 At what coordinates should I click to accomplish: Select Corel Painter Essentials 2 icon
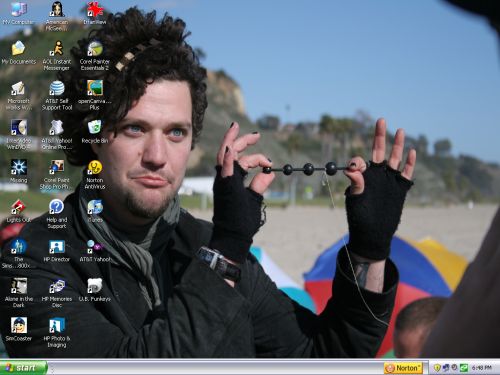(x=95, y=55)
